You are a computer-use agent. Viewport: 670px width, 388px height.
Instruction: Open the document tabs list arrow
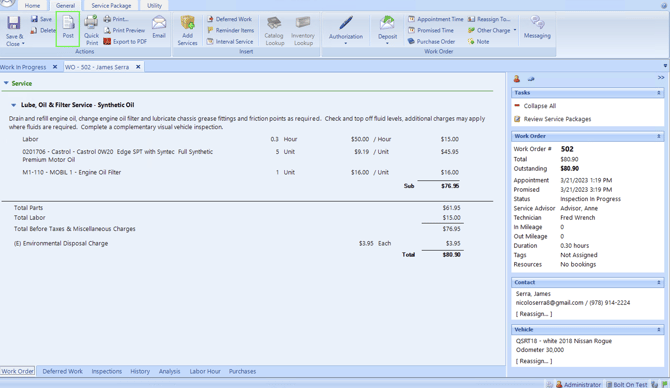click(x=665, y=66)
